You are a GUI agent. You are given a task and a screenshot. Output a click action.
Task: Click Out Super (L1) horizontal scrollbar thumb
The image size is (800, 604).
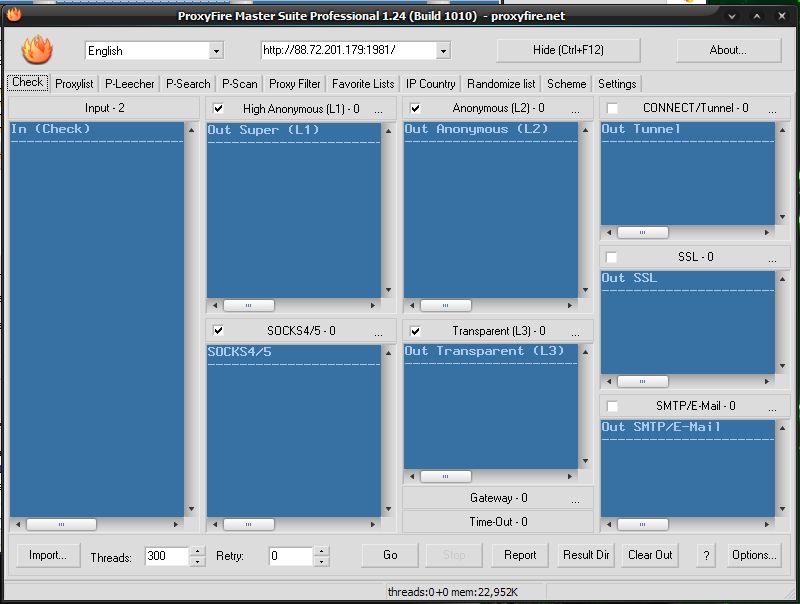pos(248,305)
